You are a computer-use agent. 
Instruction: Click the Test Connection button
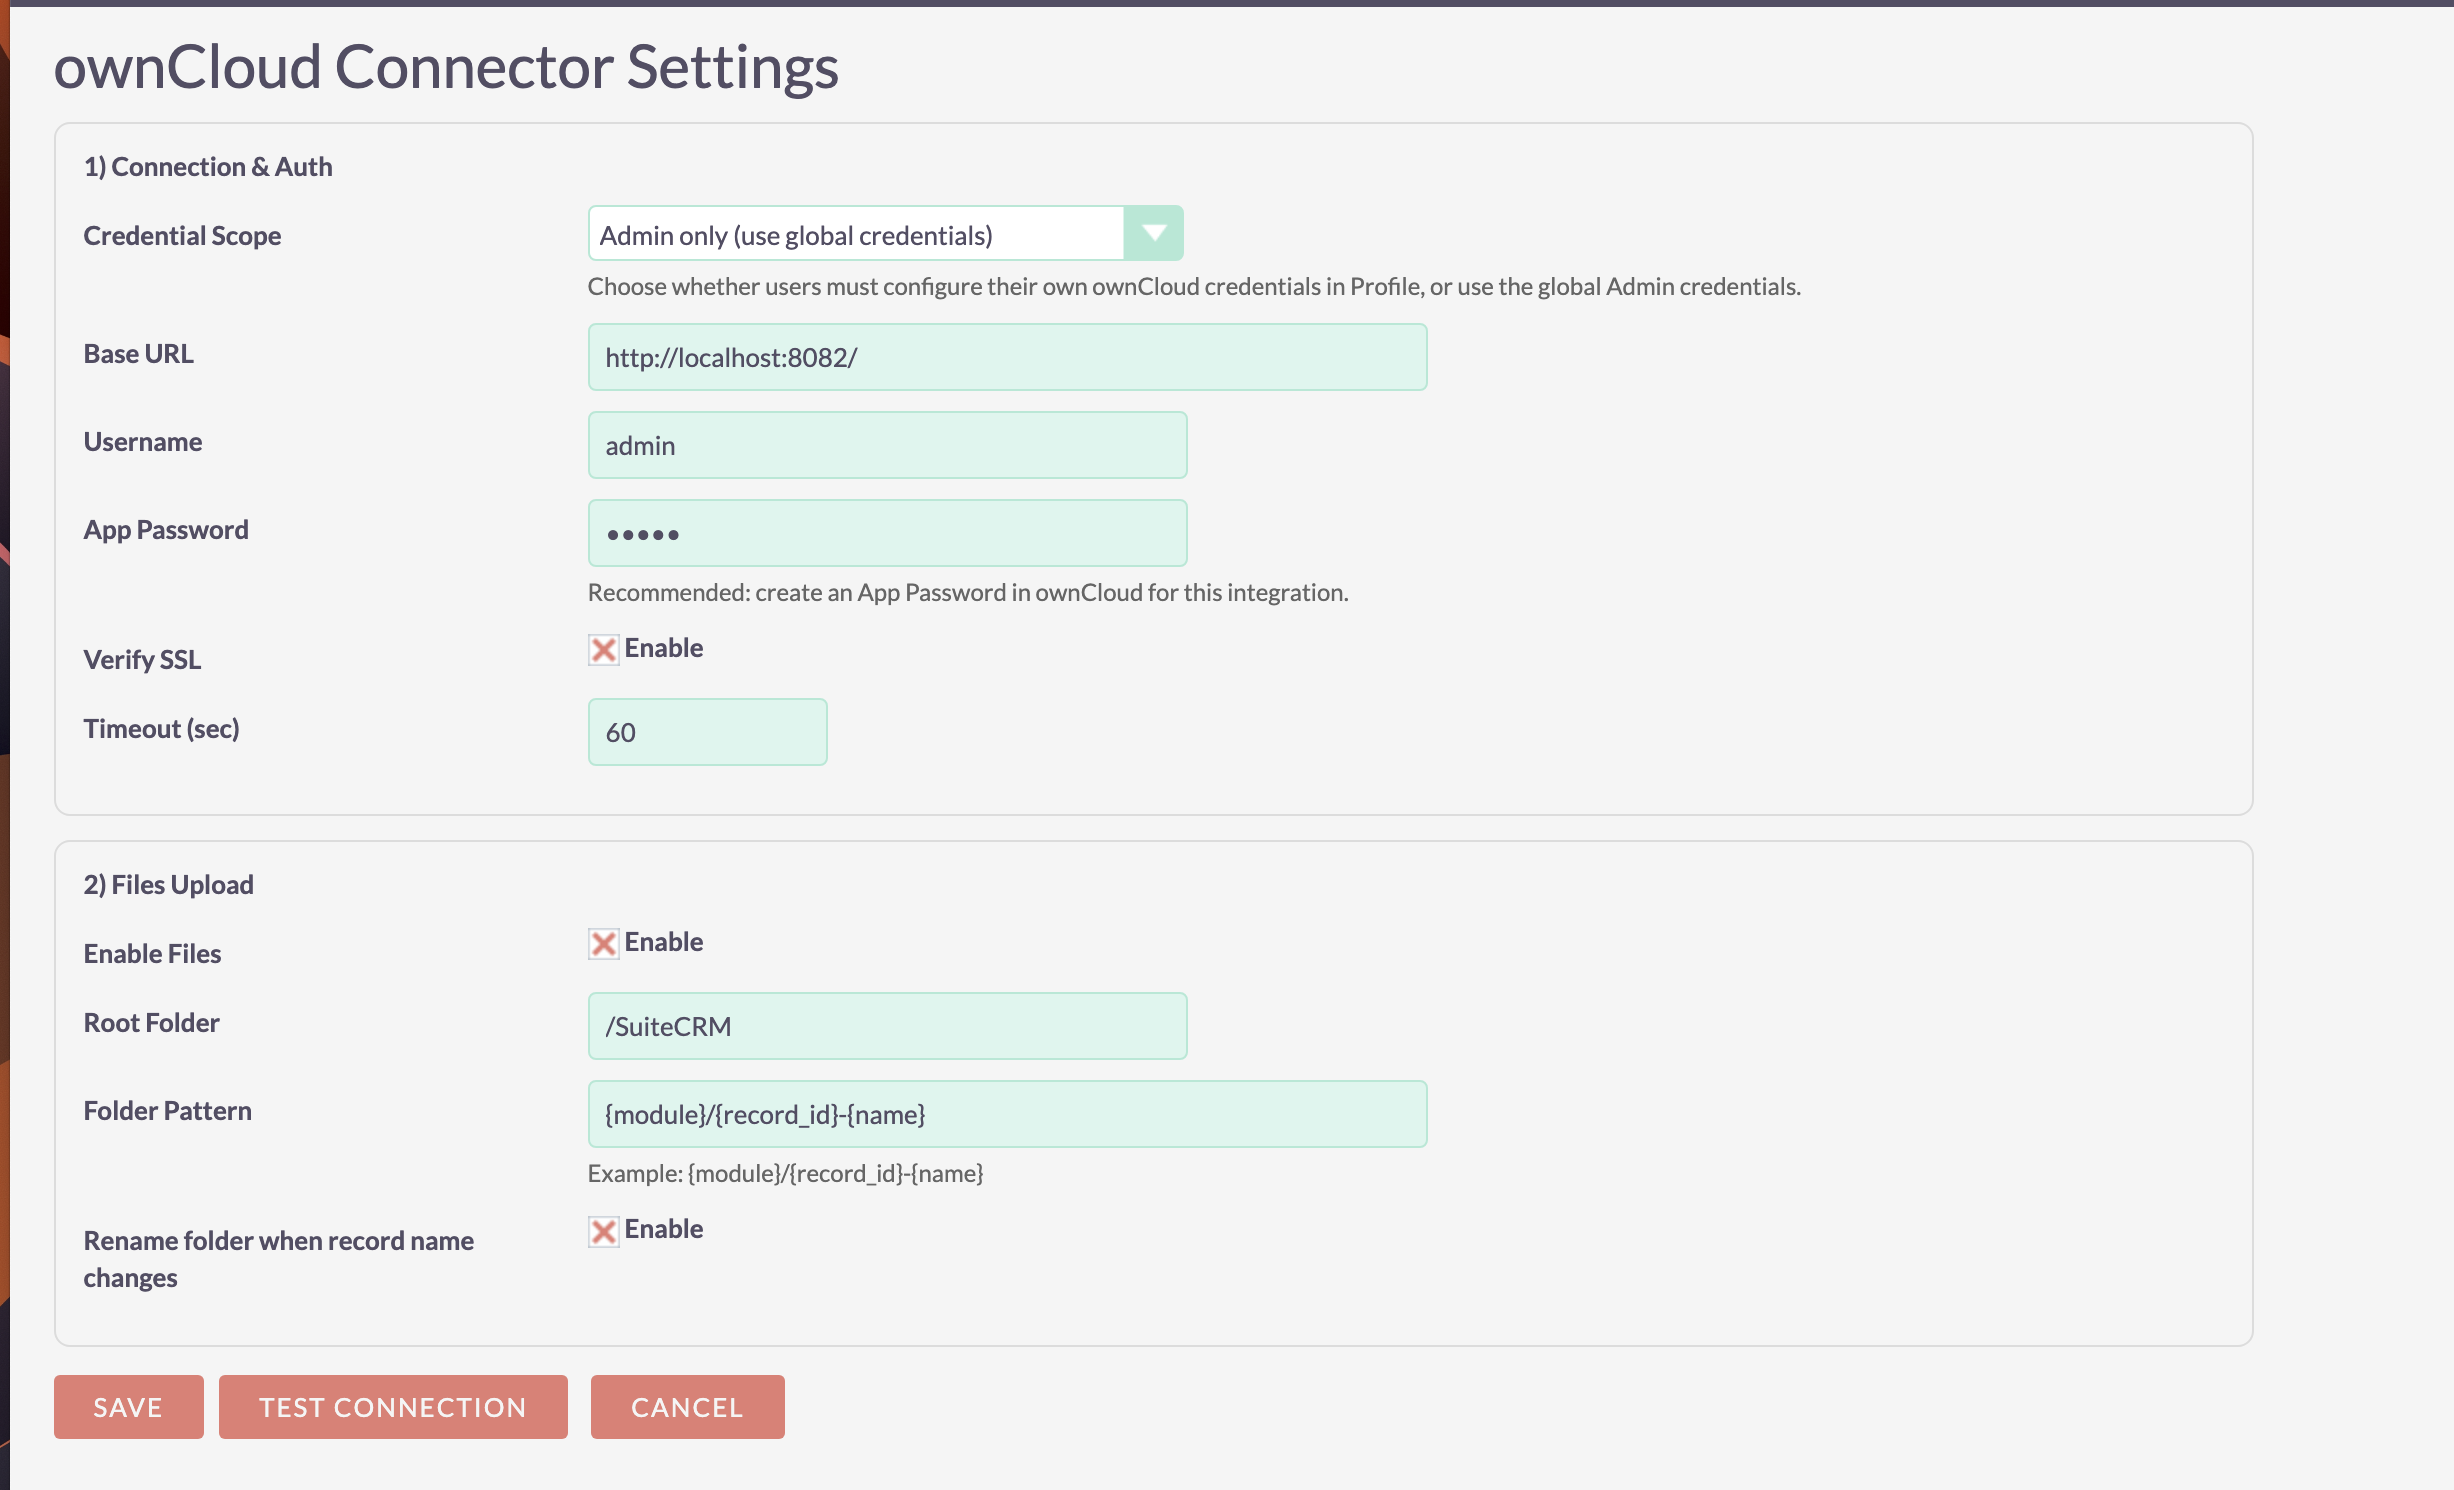click(392, 1407)
